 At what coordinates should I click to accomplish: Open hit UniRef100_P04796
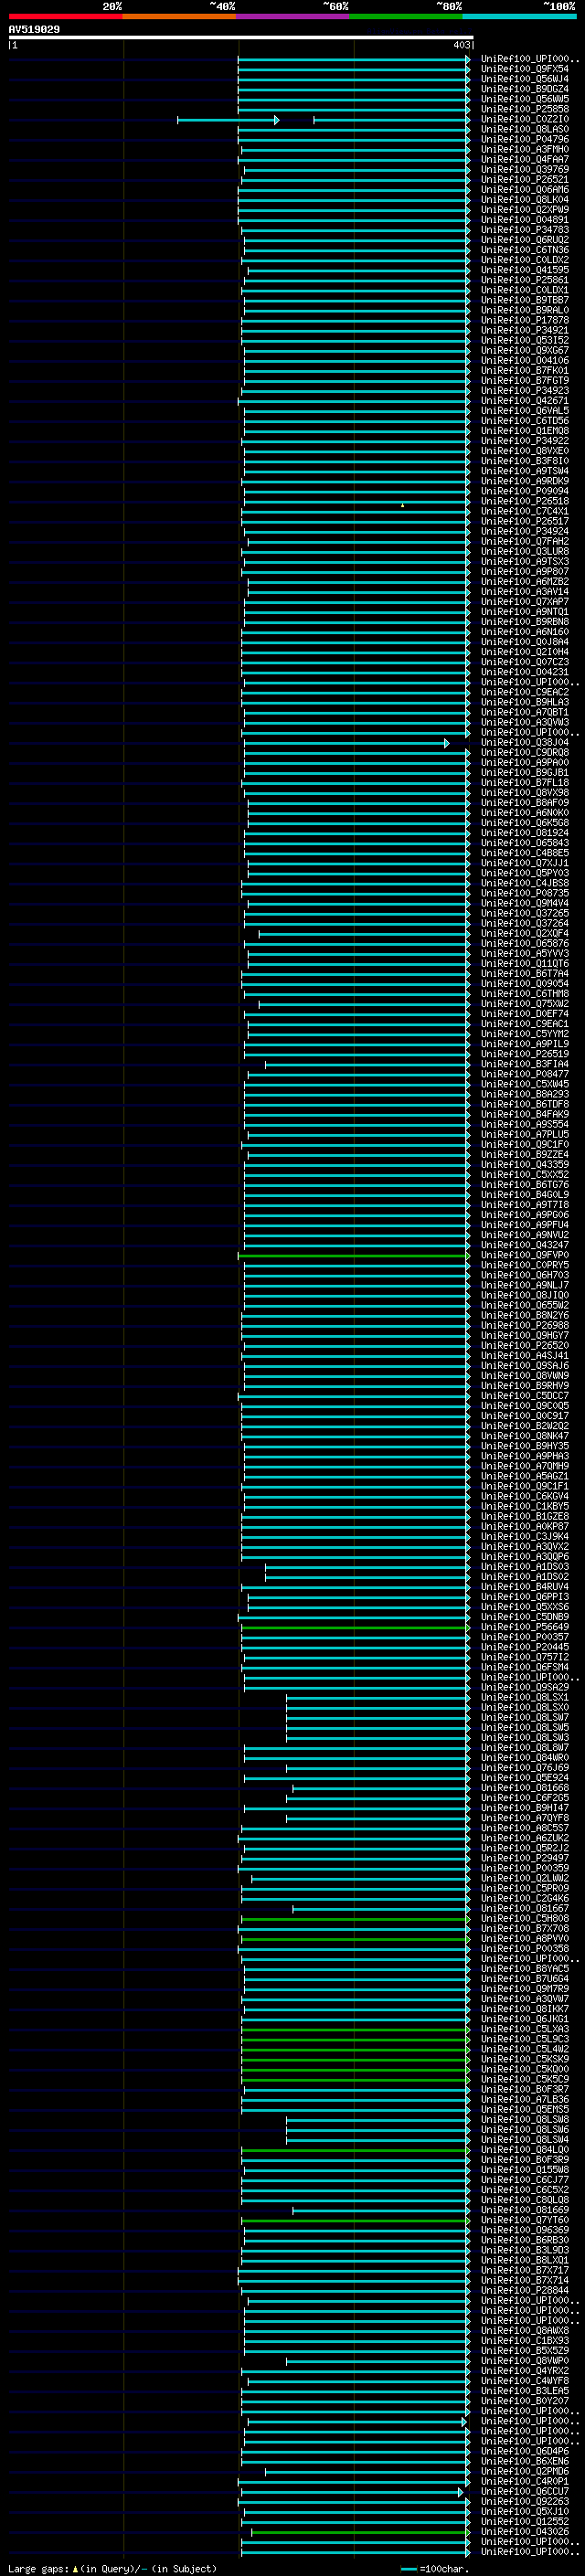525,139
